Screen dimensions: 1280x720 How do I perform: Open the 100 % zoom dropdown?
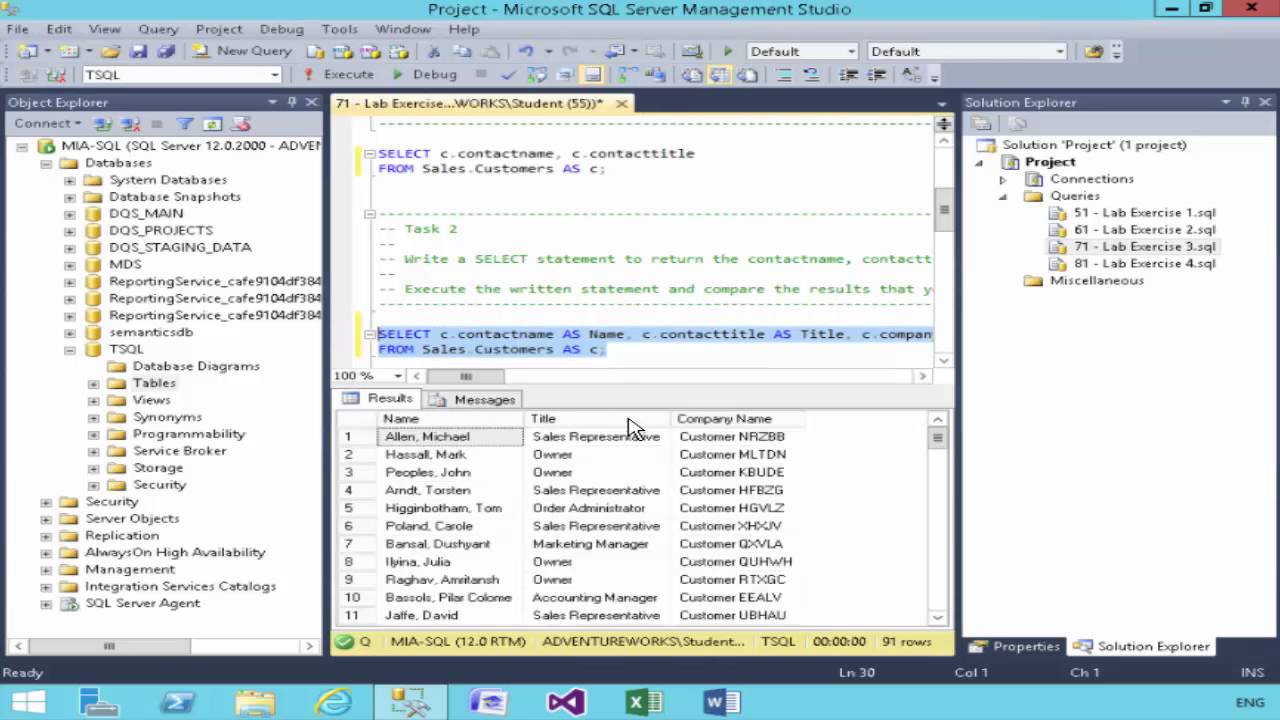398,376
